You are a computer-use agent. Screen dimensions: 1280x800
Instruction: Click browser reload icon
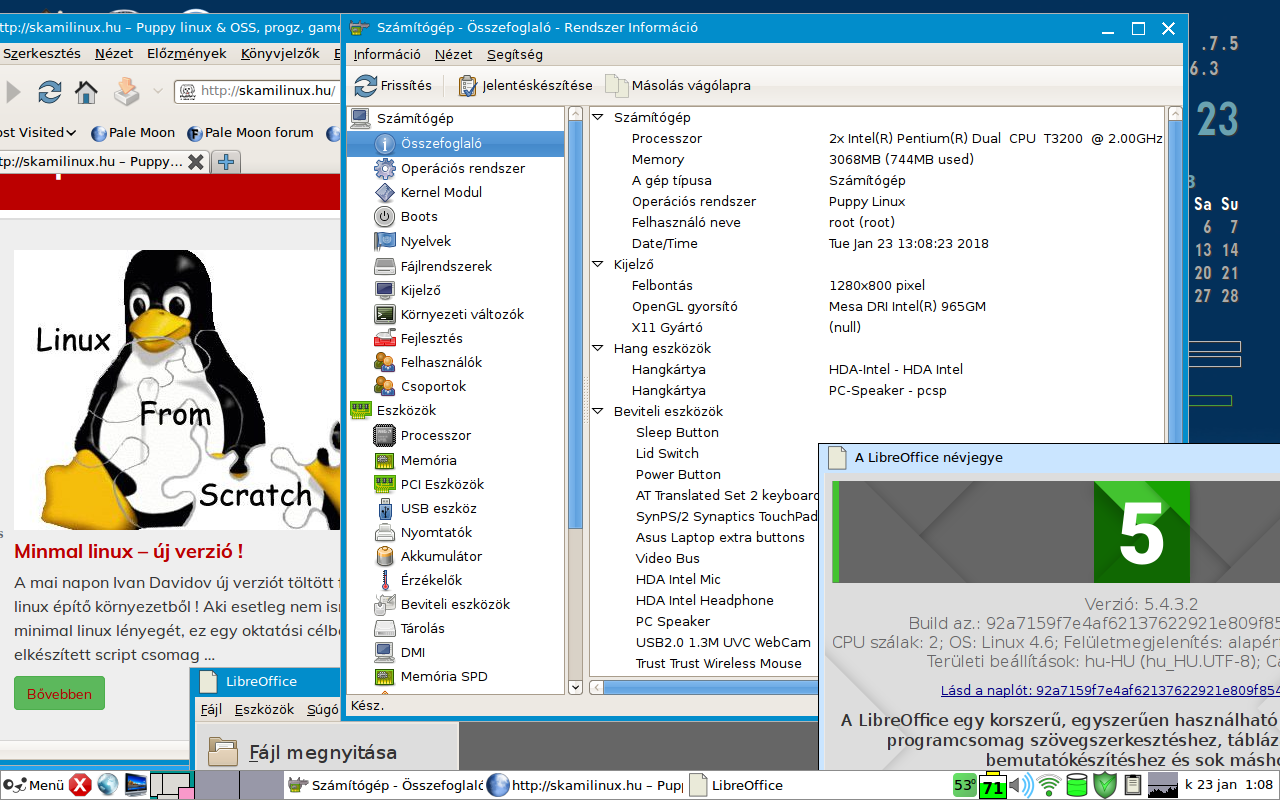pos(49,92)
